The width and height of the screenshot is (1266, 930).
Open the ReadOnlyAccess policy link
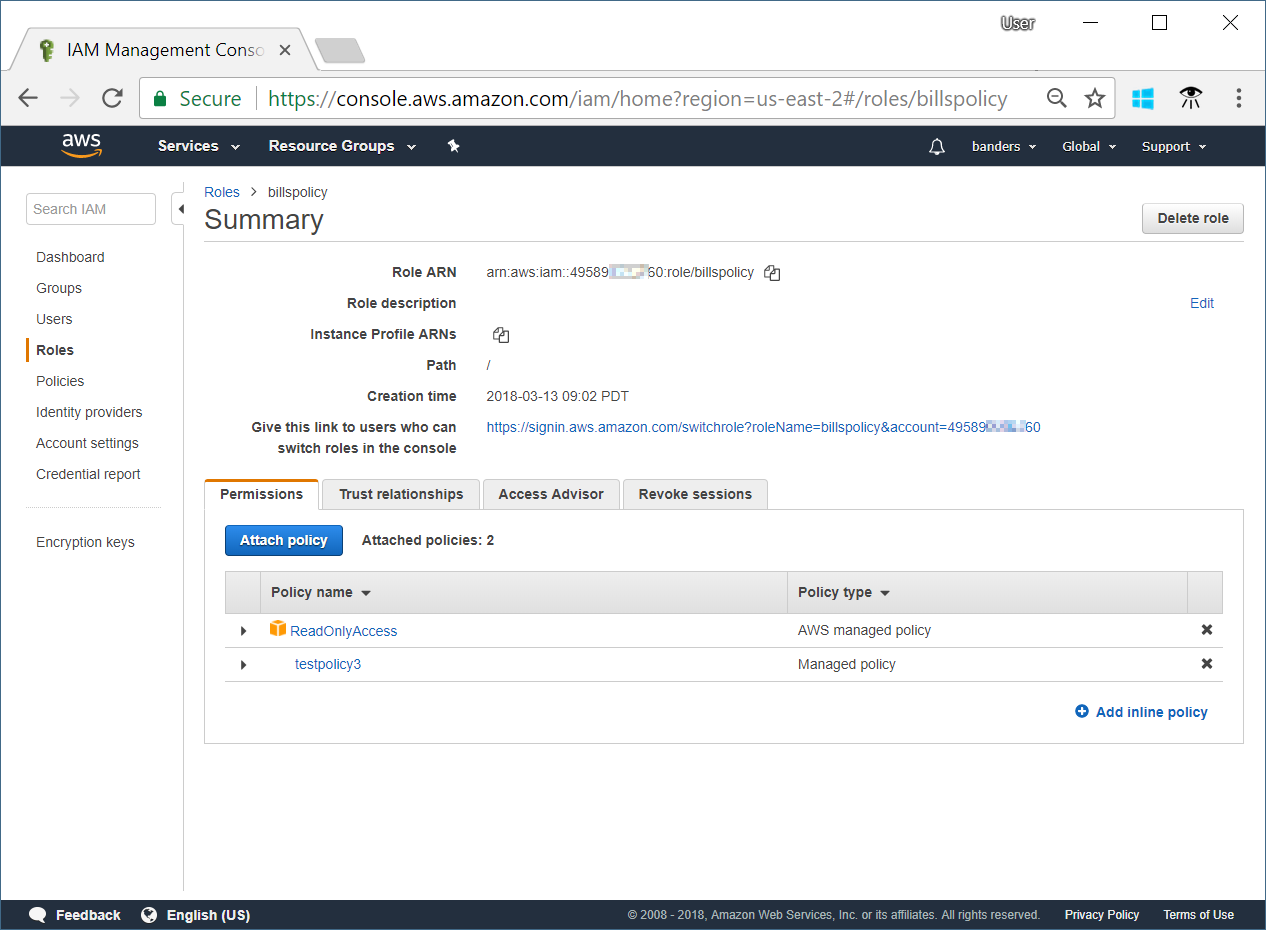pyautogui.click(x=343, y=631)
